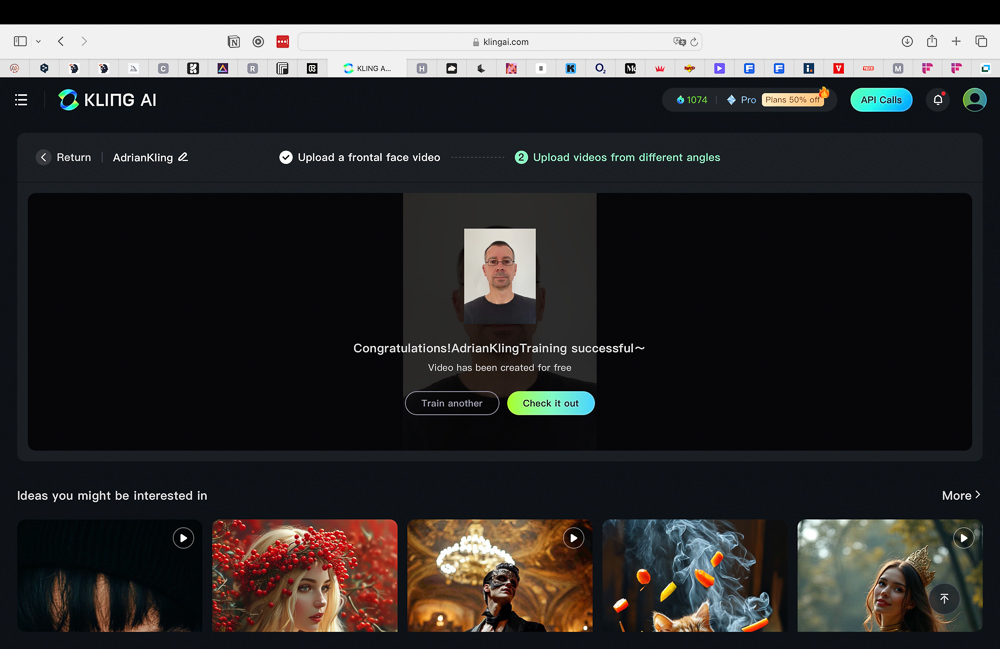Switch to the red crown favicon tab
1000x649 pixels.
(x=660, y=68)
